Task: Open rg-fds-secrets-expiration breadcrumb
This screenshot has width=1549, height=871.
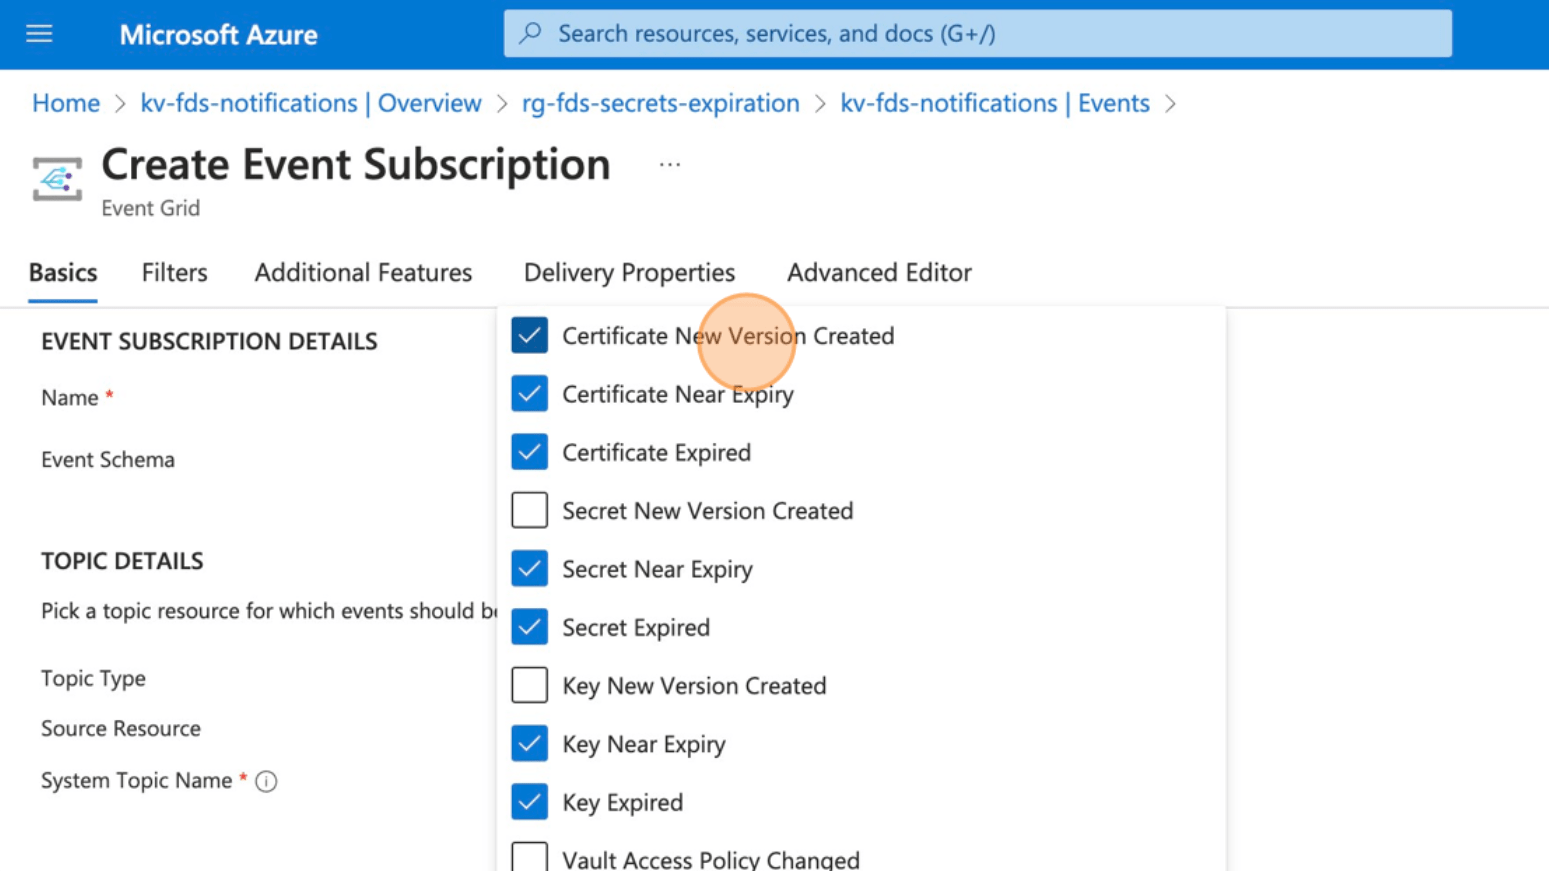Action: (661, 103)
